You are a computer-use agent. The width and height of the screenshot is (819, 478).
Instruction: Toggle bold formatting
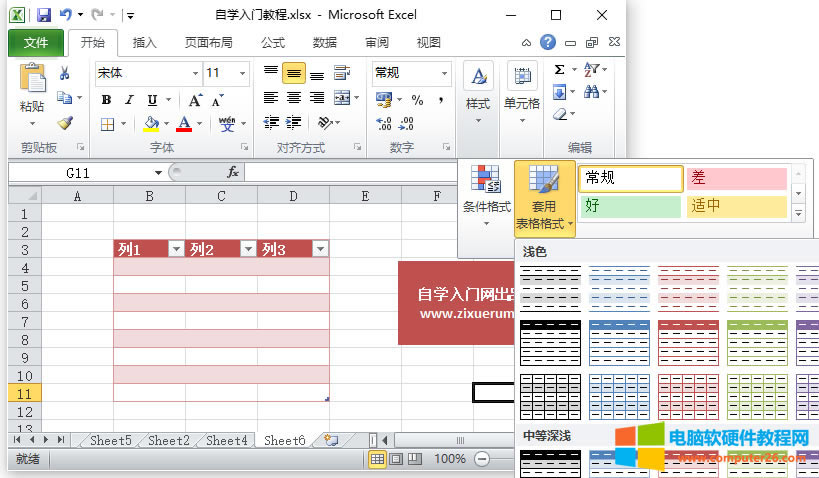pos(105,99)
